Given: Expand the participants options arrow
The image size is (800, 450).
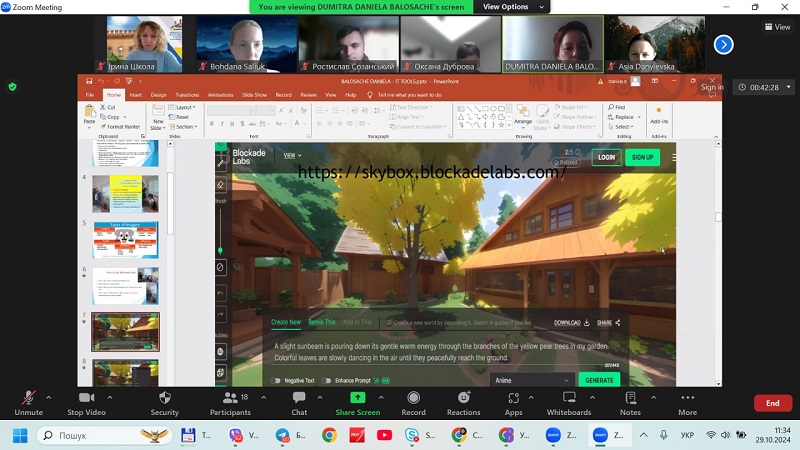Looking at the screenshot, I should pyautogui.click(x=264, y=397).
